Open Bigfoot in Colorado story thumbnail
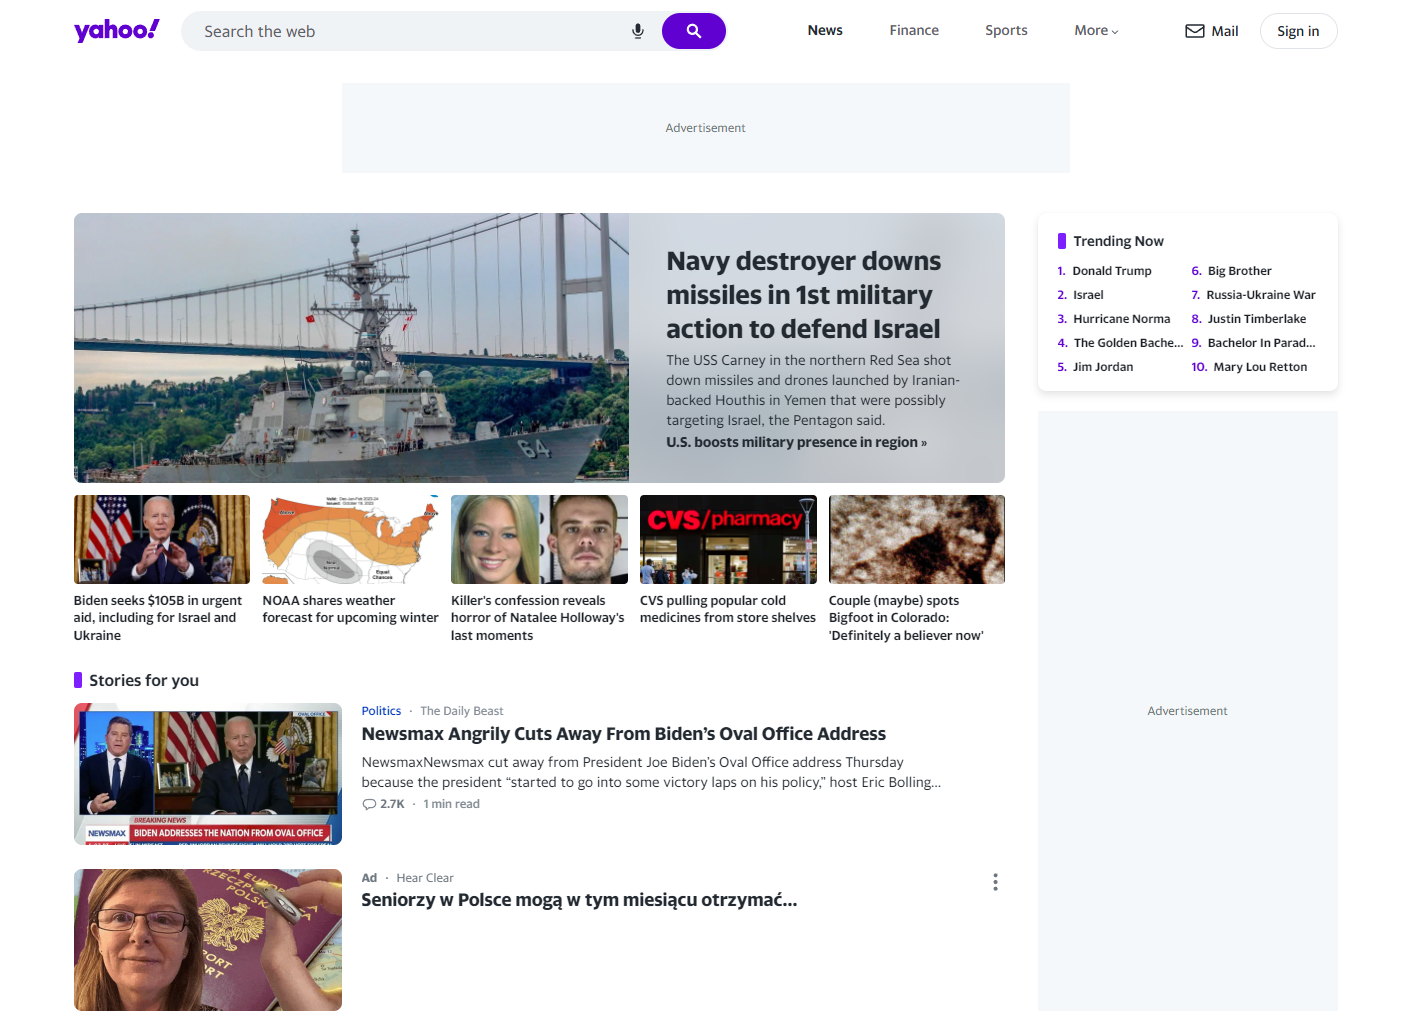Image resolution: width=1404 pixels, height=1018 pixels. (x=917, y=539)
